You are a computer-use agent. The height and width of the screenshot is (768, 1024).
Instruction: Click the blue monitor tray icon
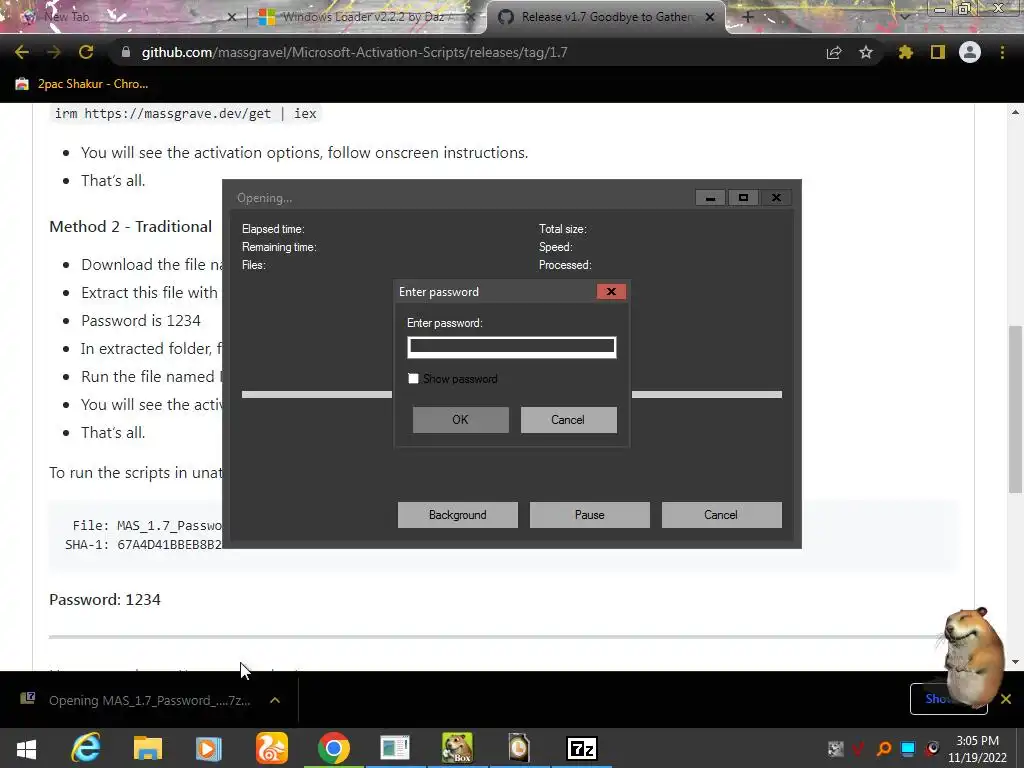(x=908, y=748)
